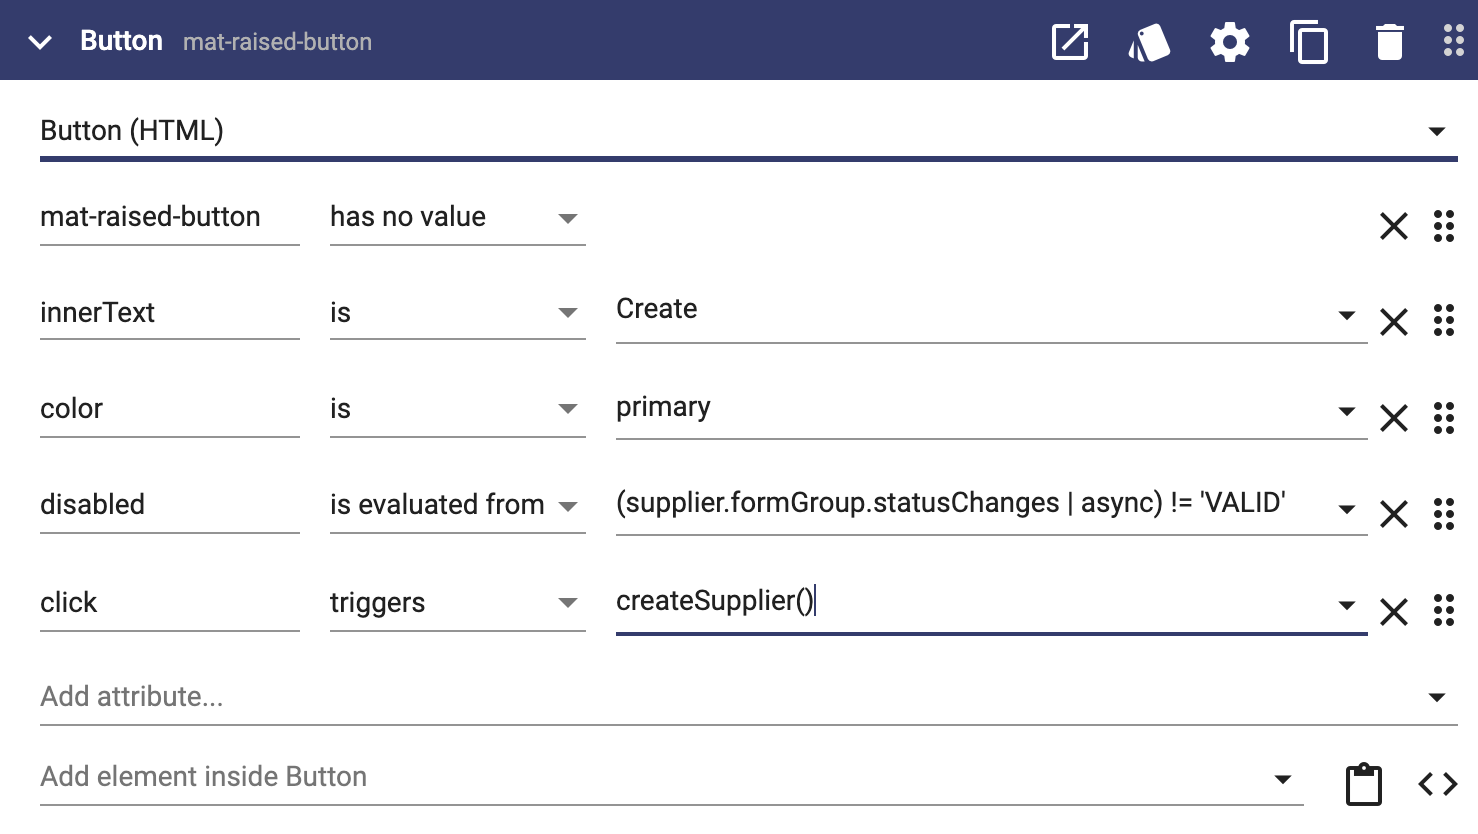1478x834 pixels.
Task: Grab drag handle of click row
Action: tap(1444, 609)
